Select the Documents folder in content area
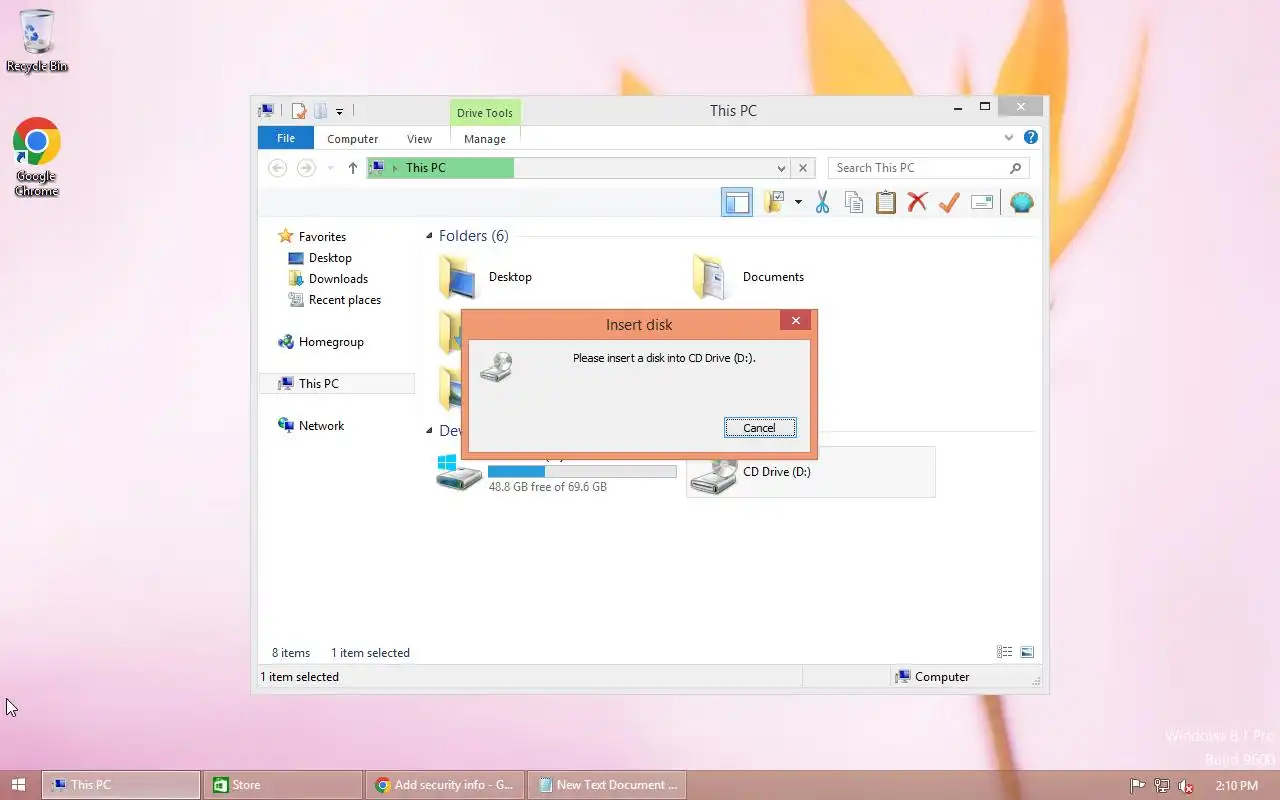 (x=749, y=277)
